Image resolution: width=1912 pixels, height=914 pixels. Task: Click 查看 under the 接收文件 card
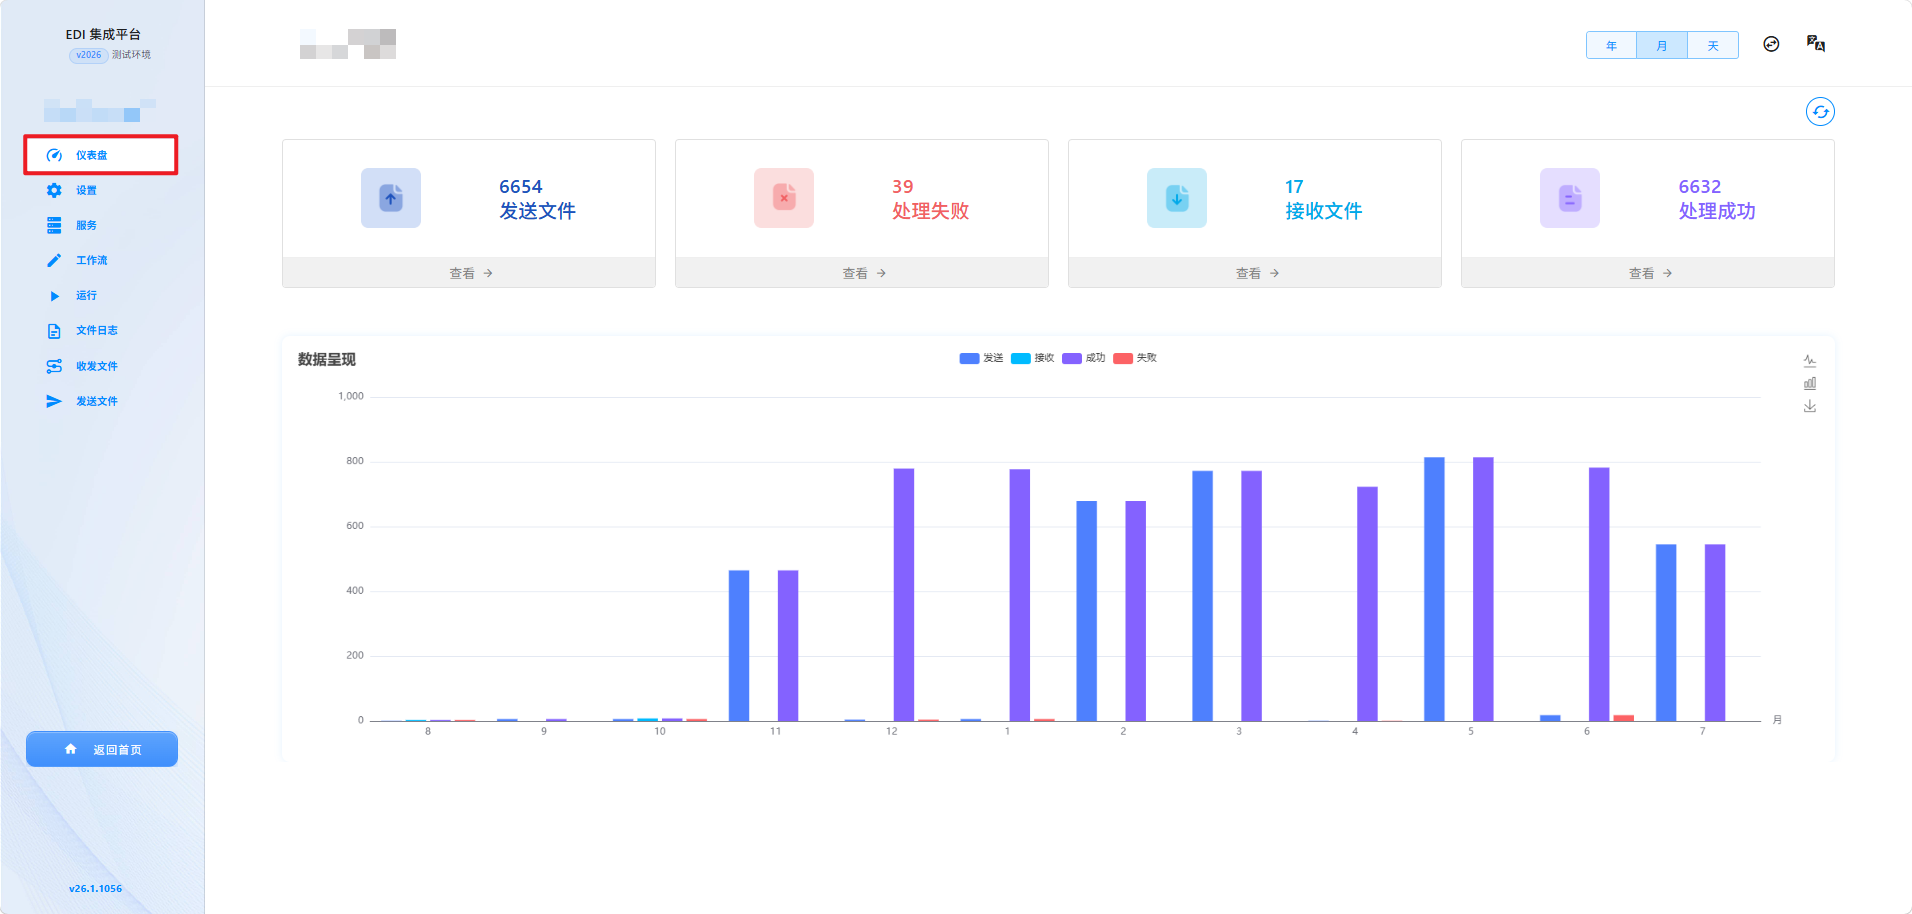(x=1257, y=273)
